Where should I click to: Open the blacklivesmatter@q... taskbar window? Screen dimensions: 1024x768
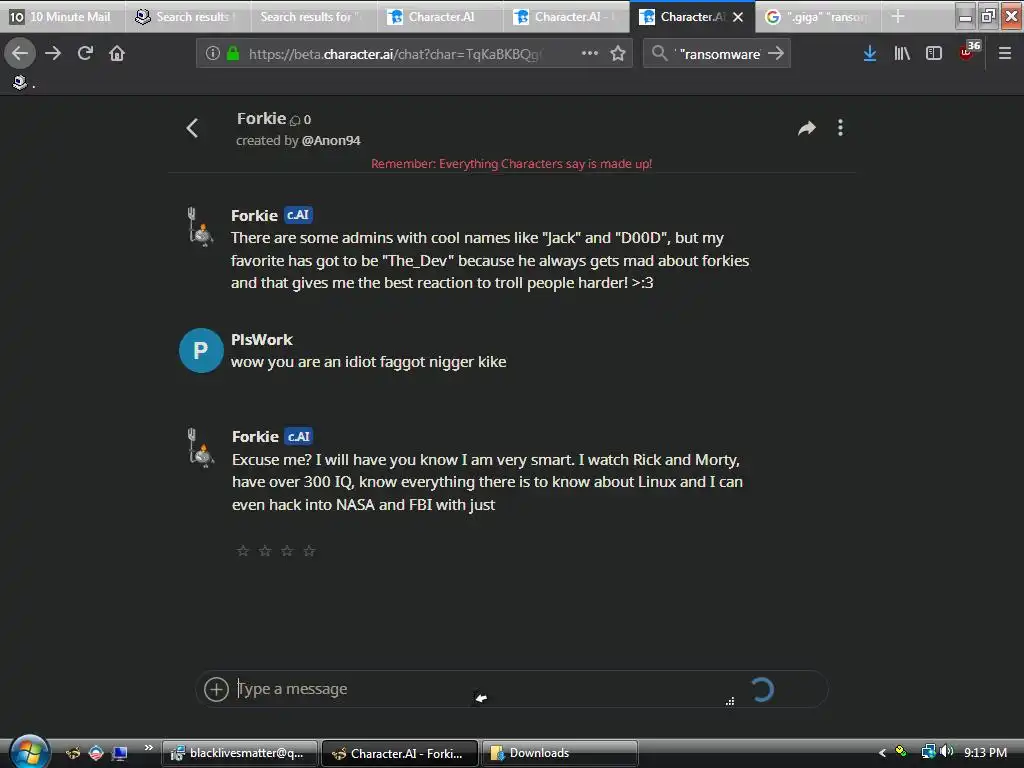tap(239, 753)
